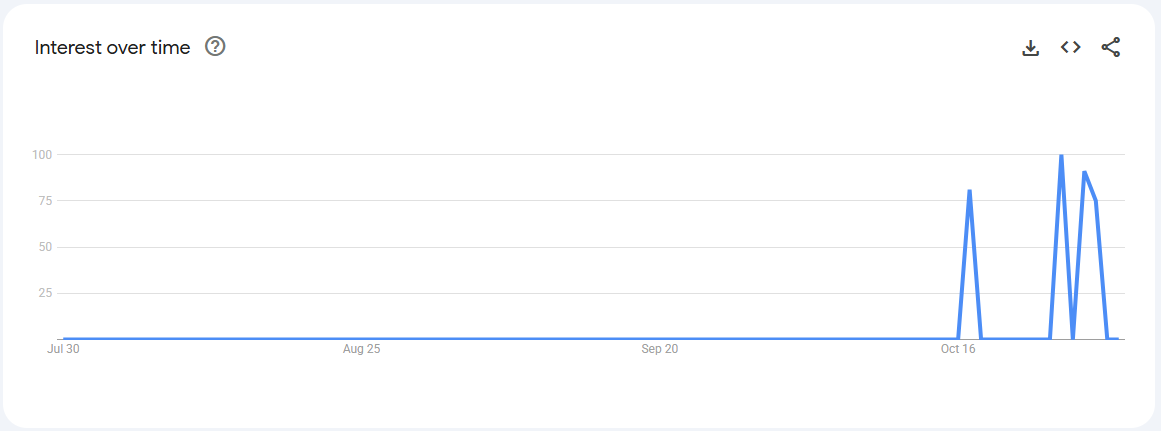
Task: Click the top of the last spike
Action: [1084, 172]
